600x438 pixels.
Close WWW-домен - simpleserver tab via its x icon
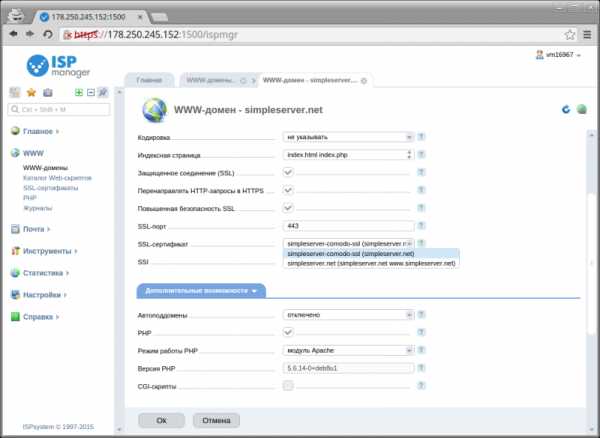click(x=364, y=81)
